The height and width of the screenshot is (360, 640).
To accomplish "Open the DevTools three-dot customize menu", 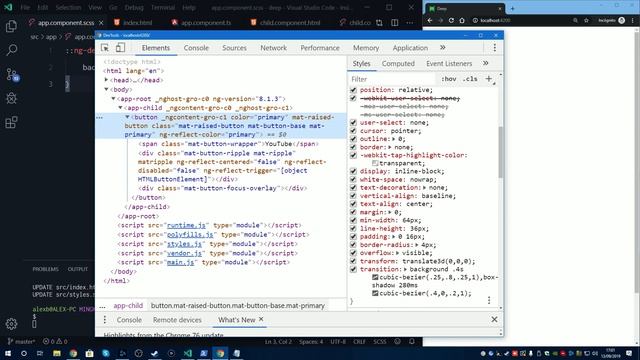I will [495, 48].
